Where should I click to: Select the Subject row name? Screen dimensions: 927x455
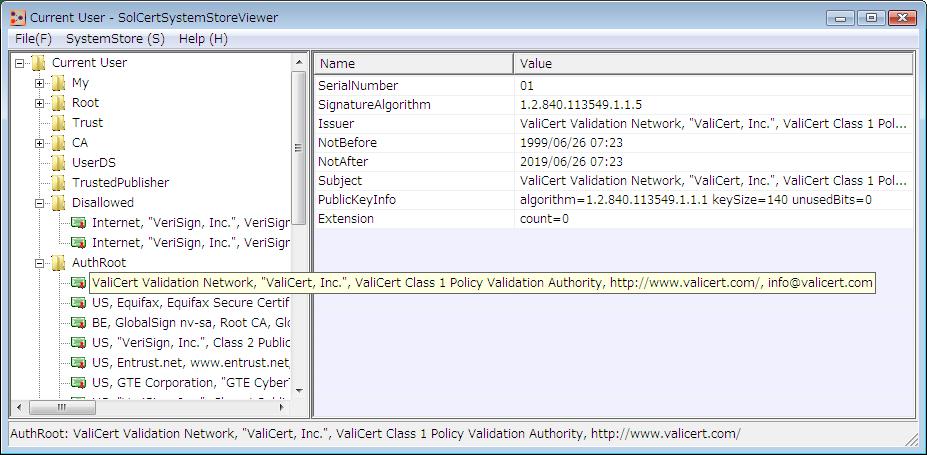tap(340, 181)
